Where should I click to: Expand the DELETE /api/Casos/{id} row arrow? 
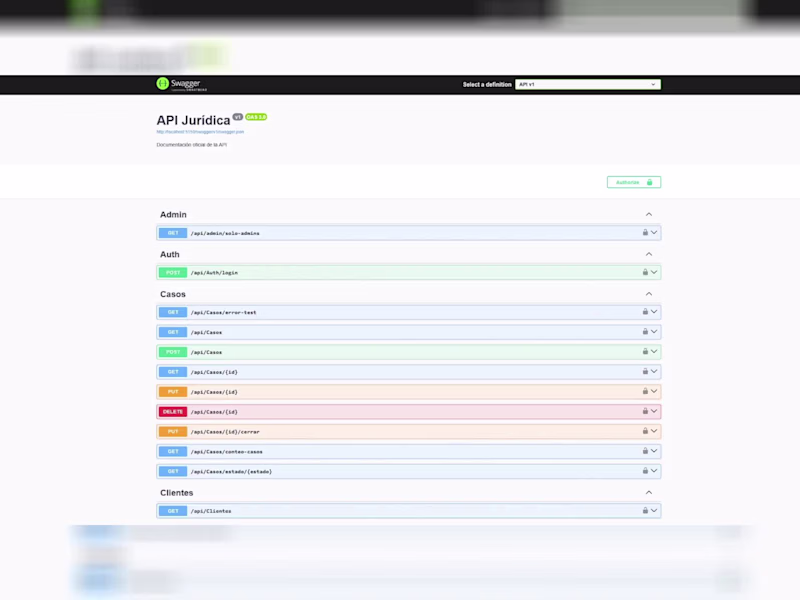[x=654, y=411]
